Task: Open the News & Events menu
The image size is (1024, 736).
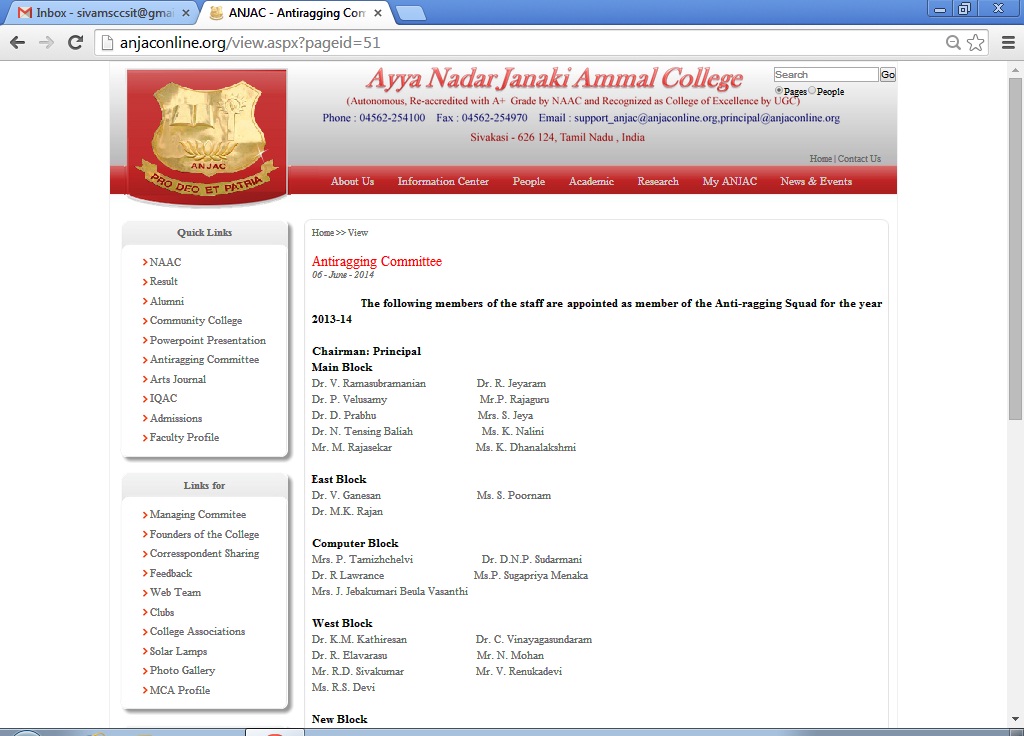Action: click(816, 182)
